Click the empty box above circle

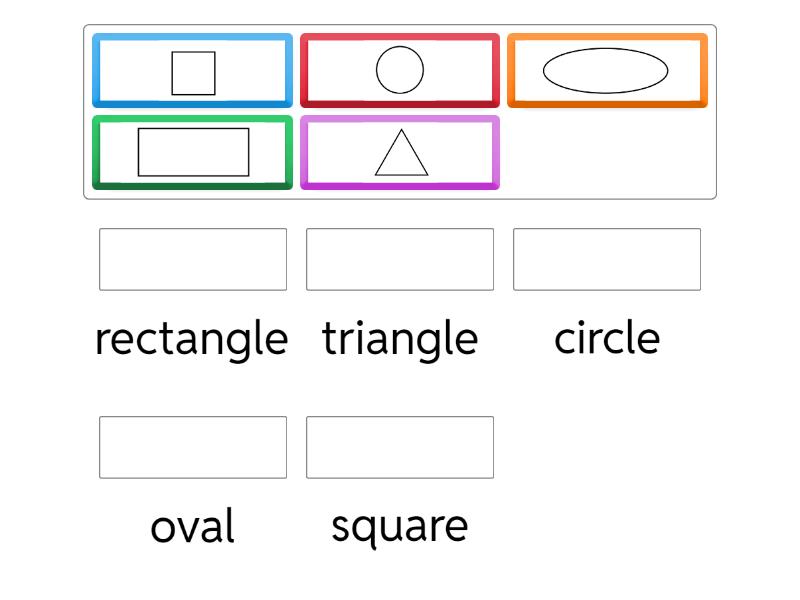[607, 260]
